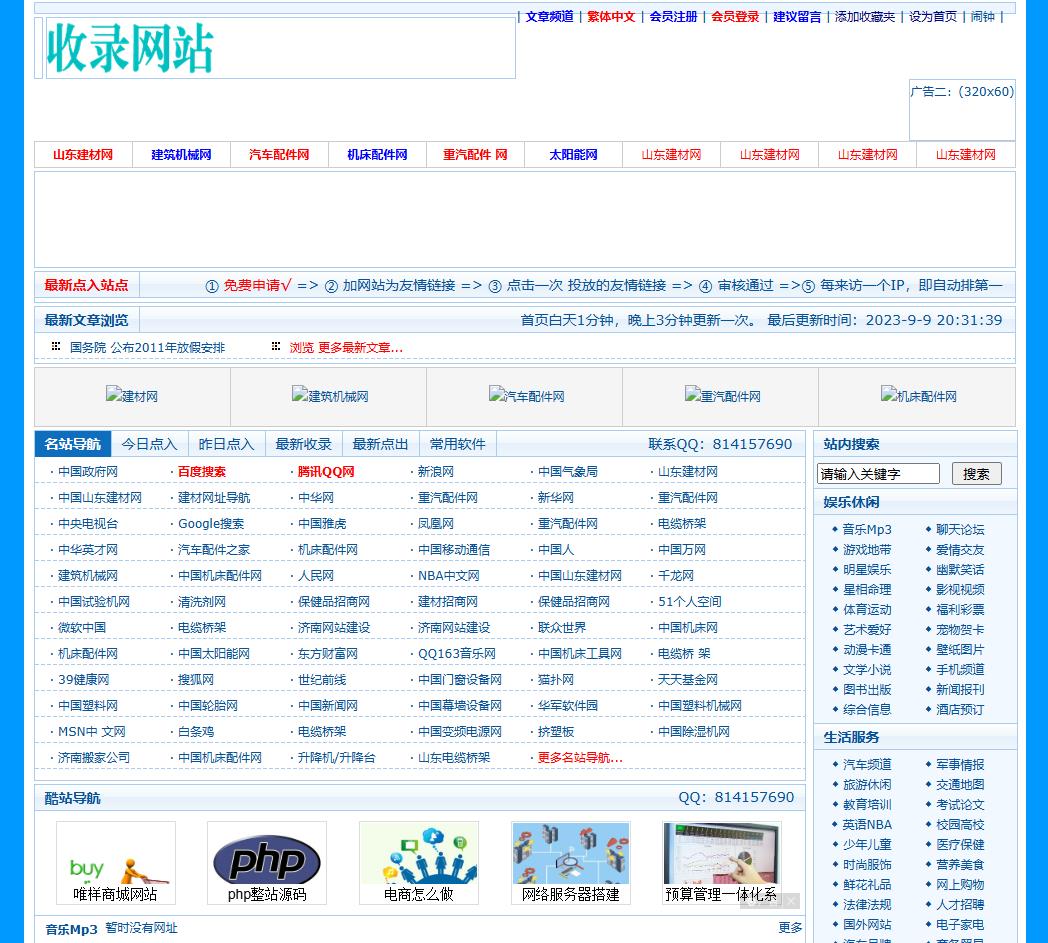Viewport: 1048px width, 943px height.
Task: Open the 会员登录 link
Action: [735, 17]
